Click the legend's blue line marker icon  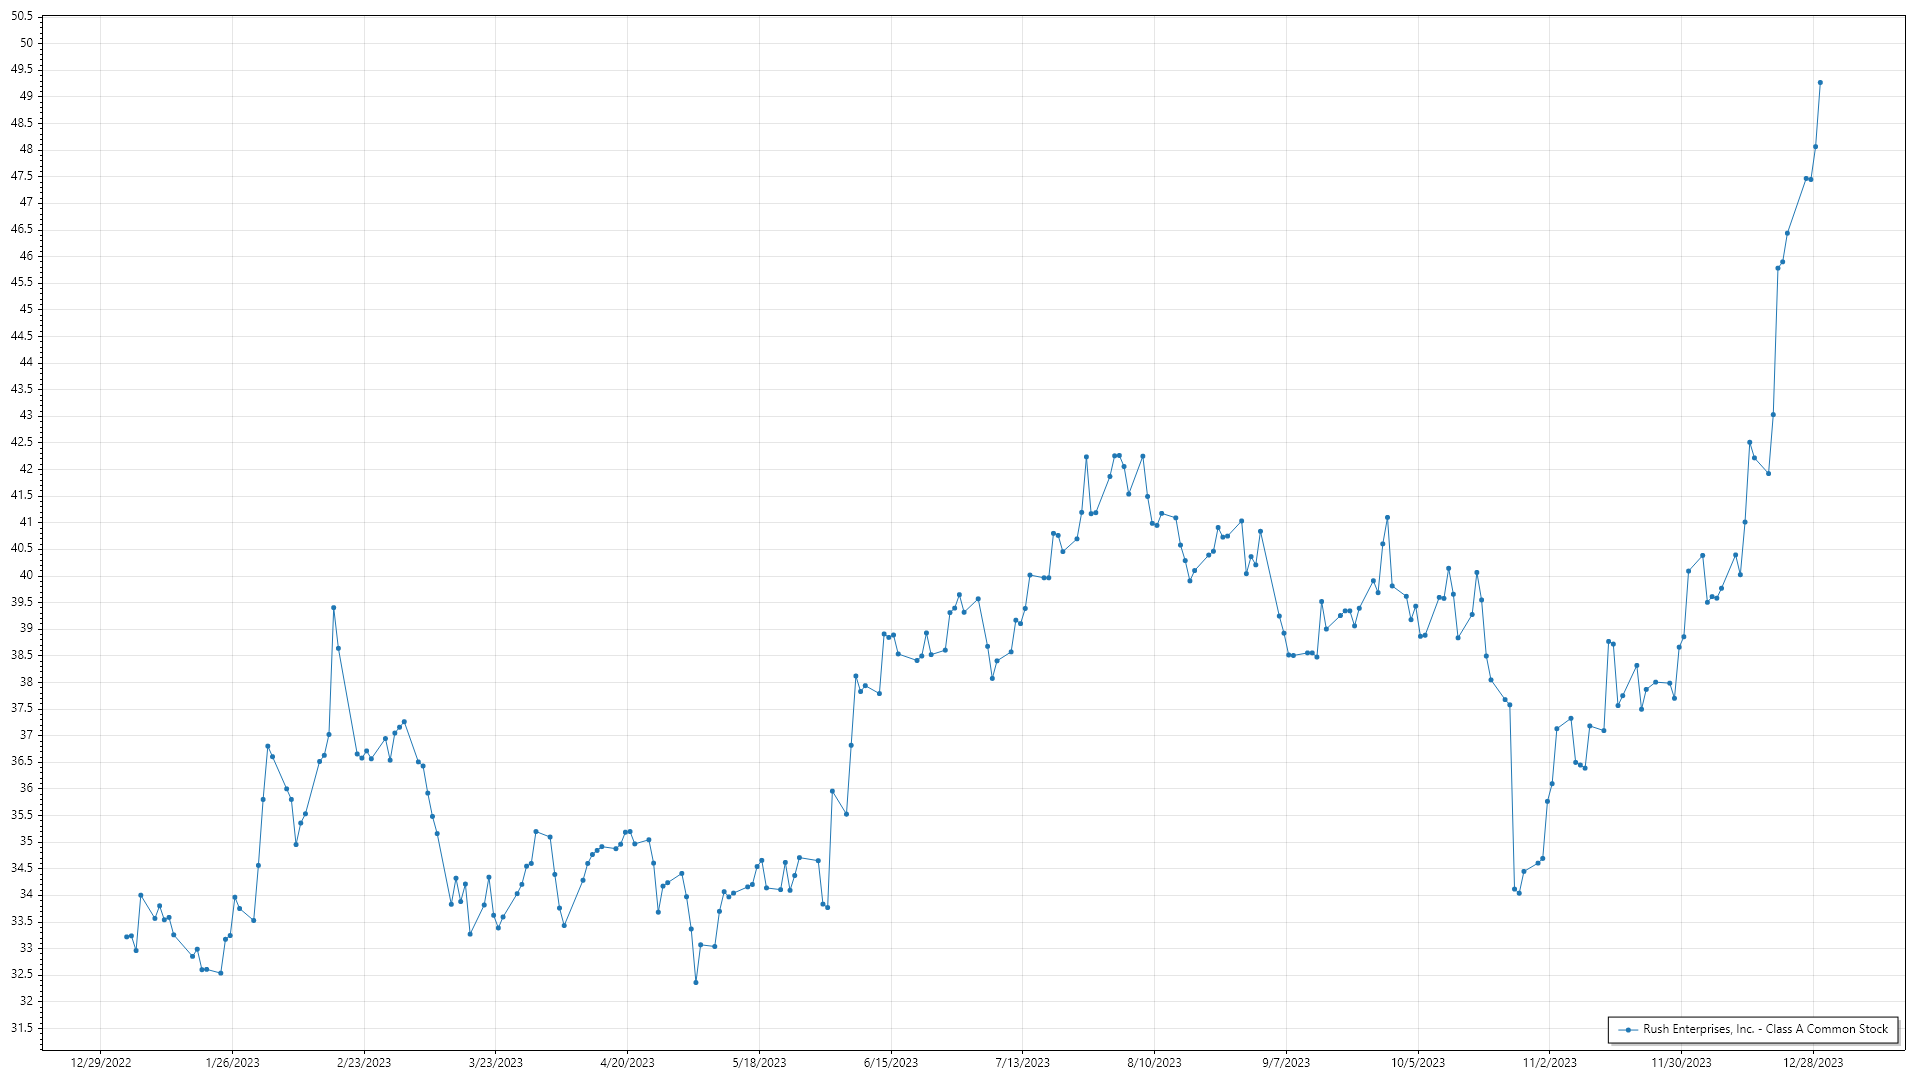point(1628,1029)
